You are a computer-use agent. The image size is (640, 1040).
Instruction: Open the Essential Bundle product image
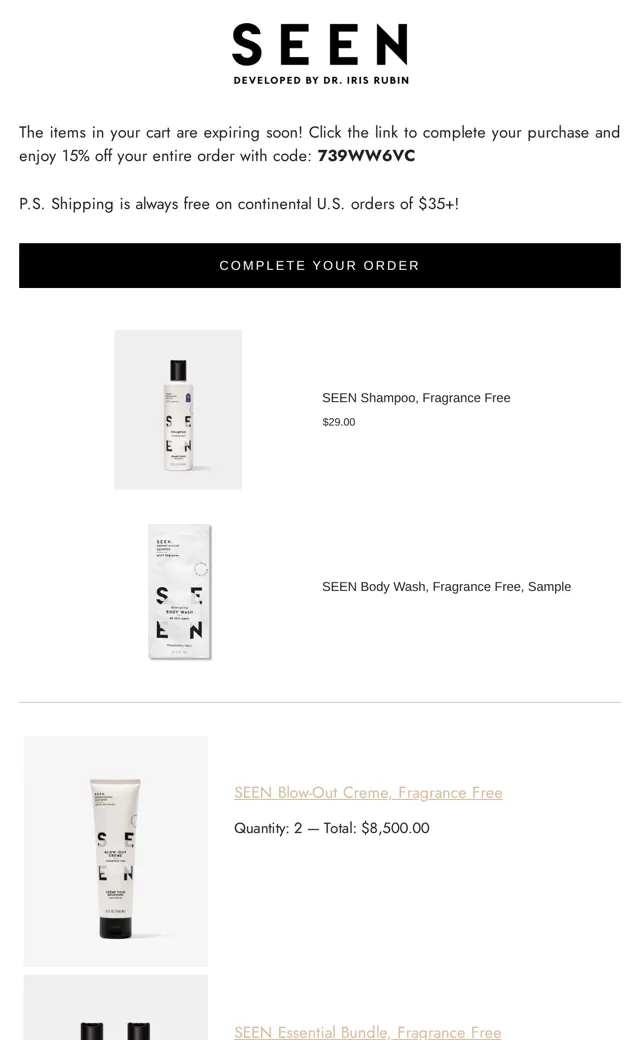116,1008
